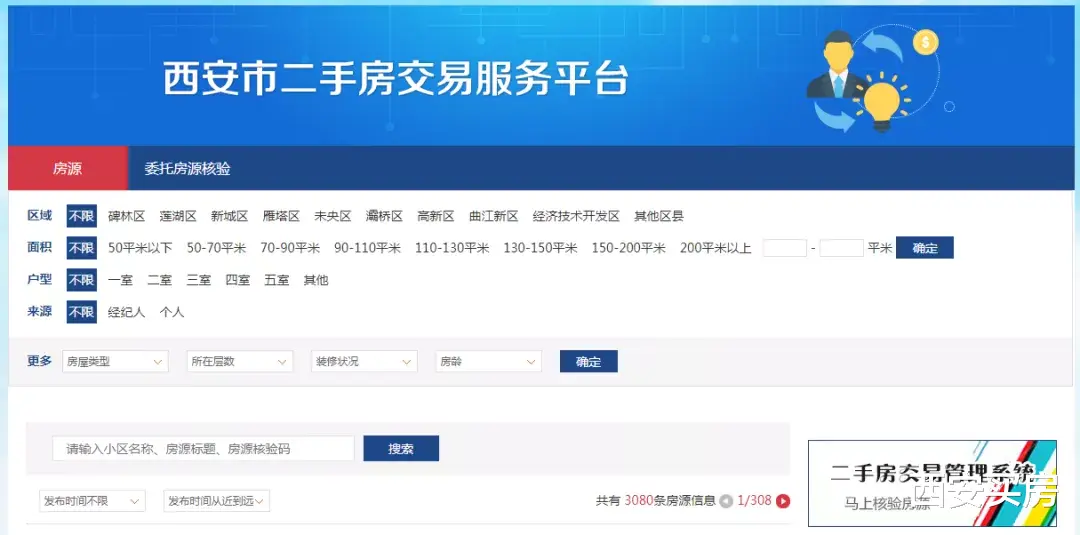Click the community name search field
1080x535 pixels.
tap(203, 449)
